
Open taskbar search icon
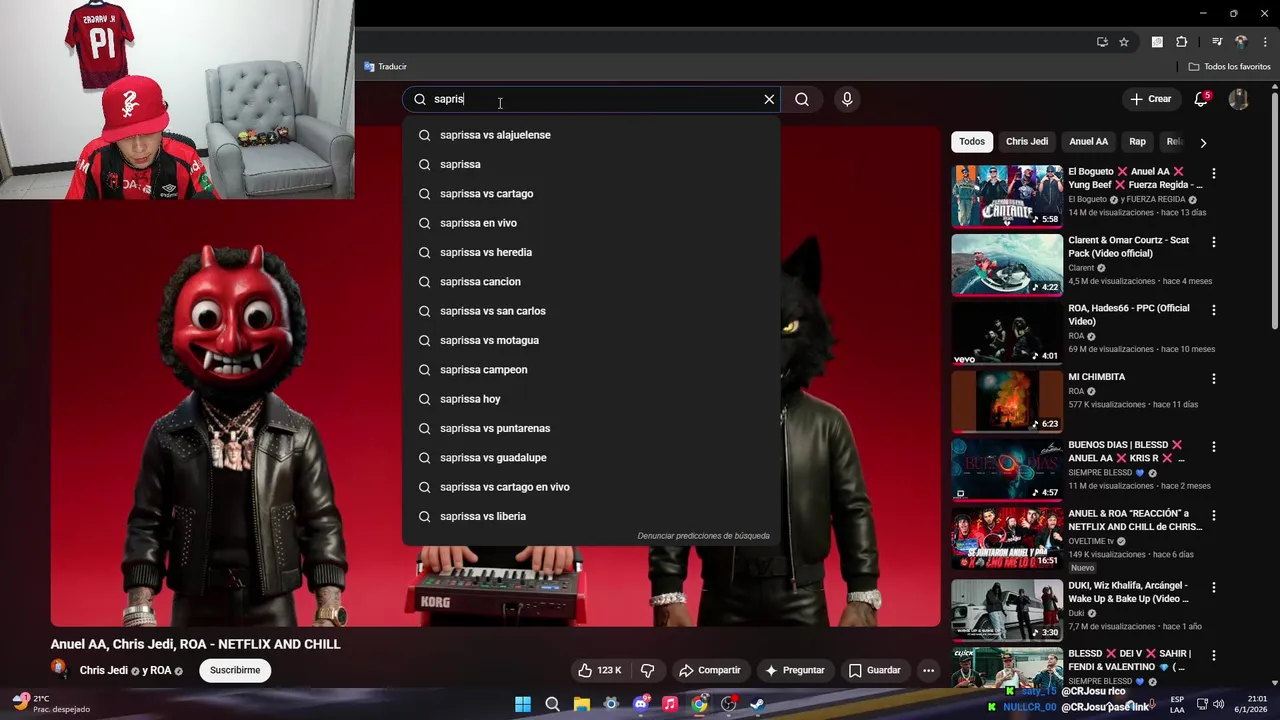pos(552,704)
